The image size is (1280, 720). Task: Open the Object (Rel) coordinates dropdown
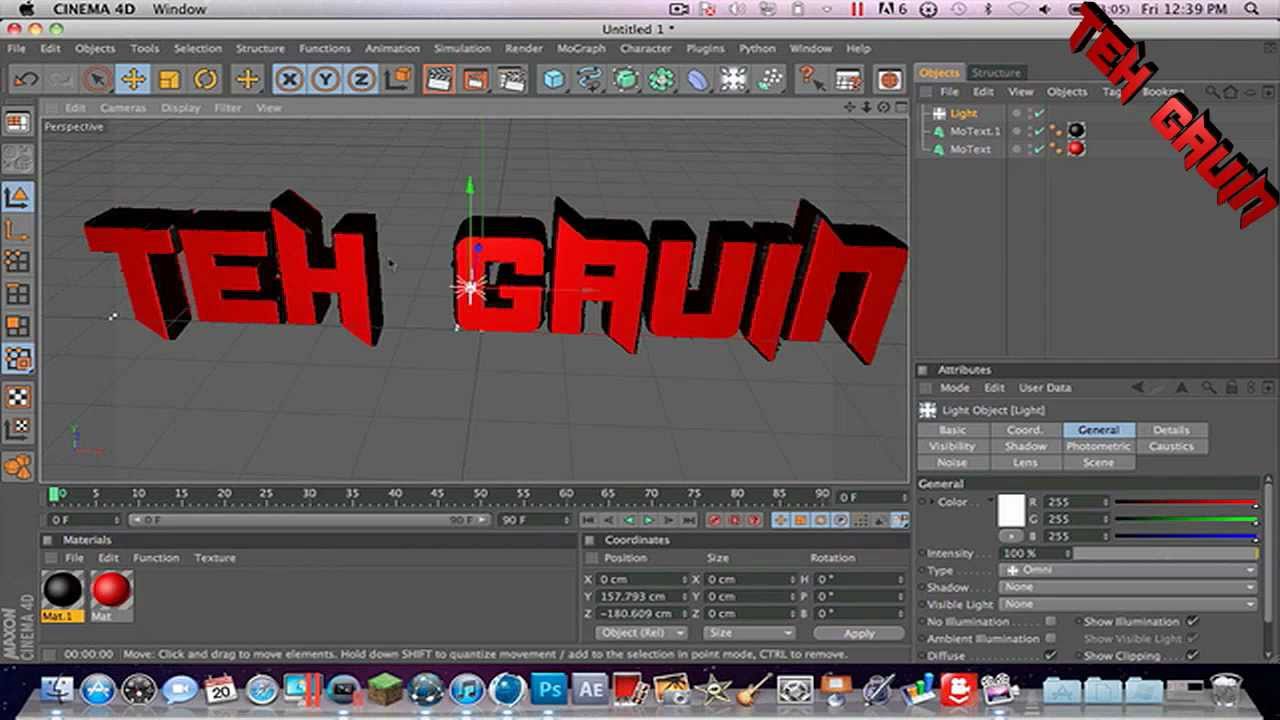pyautogui.click(x=641, y=633)
